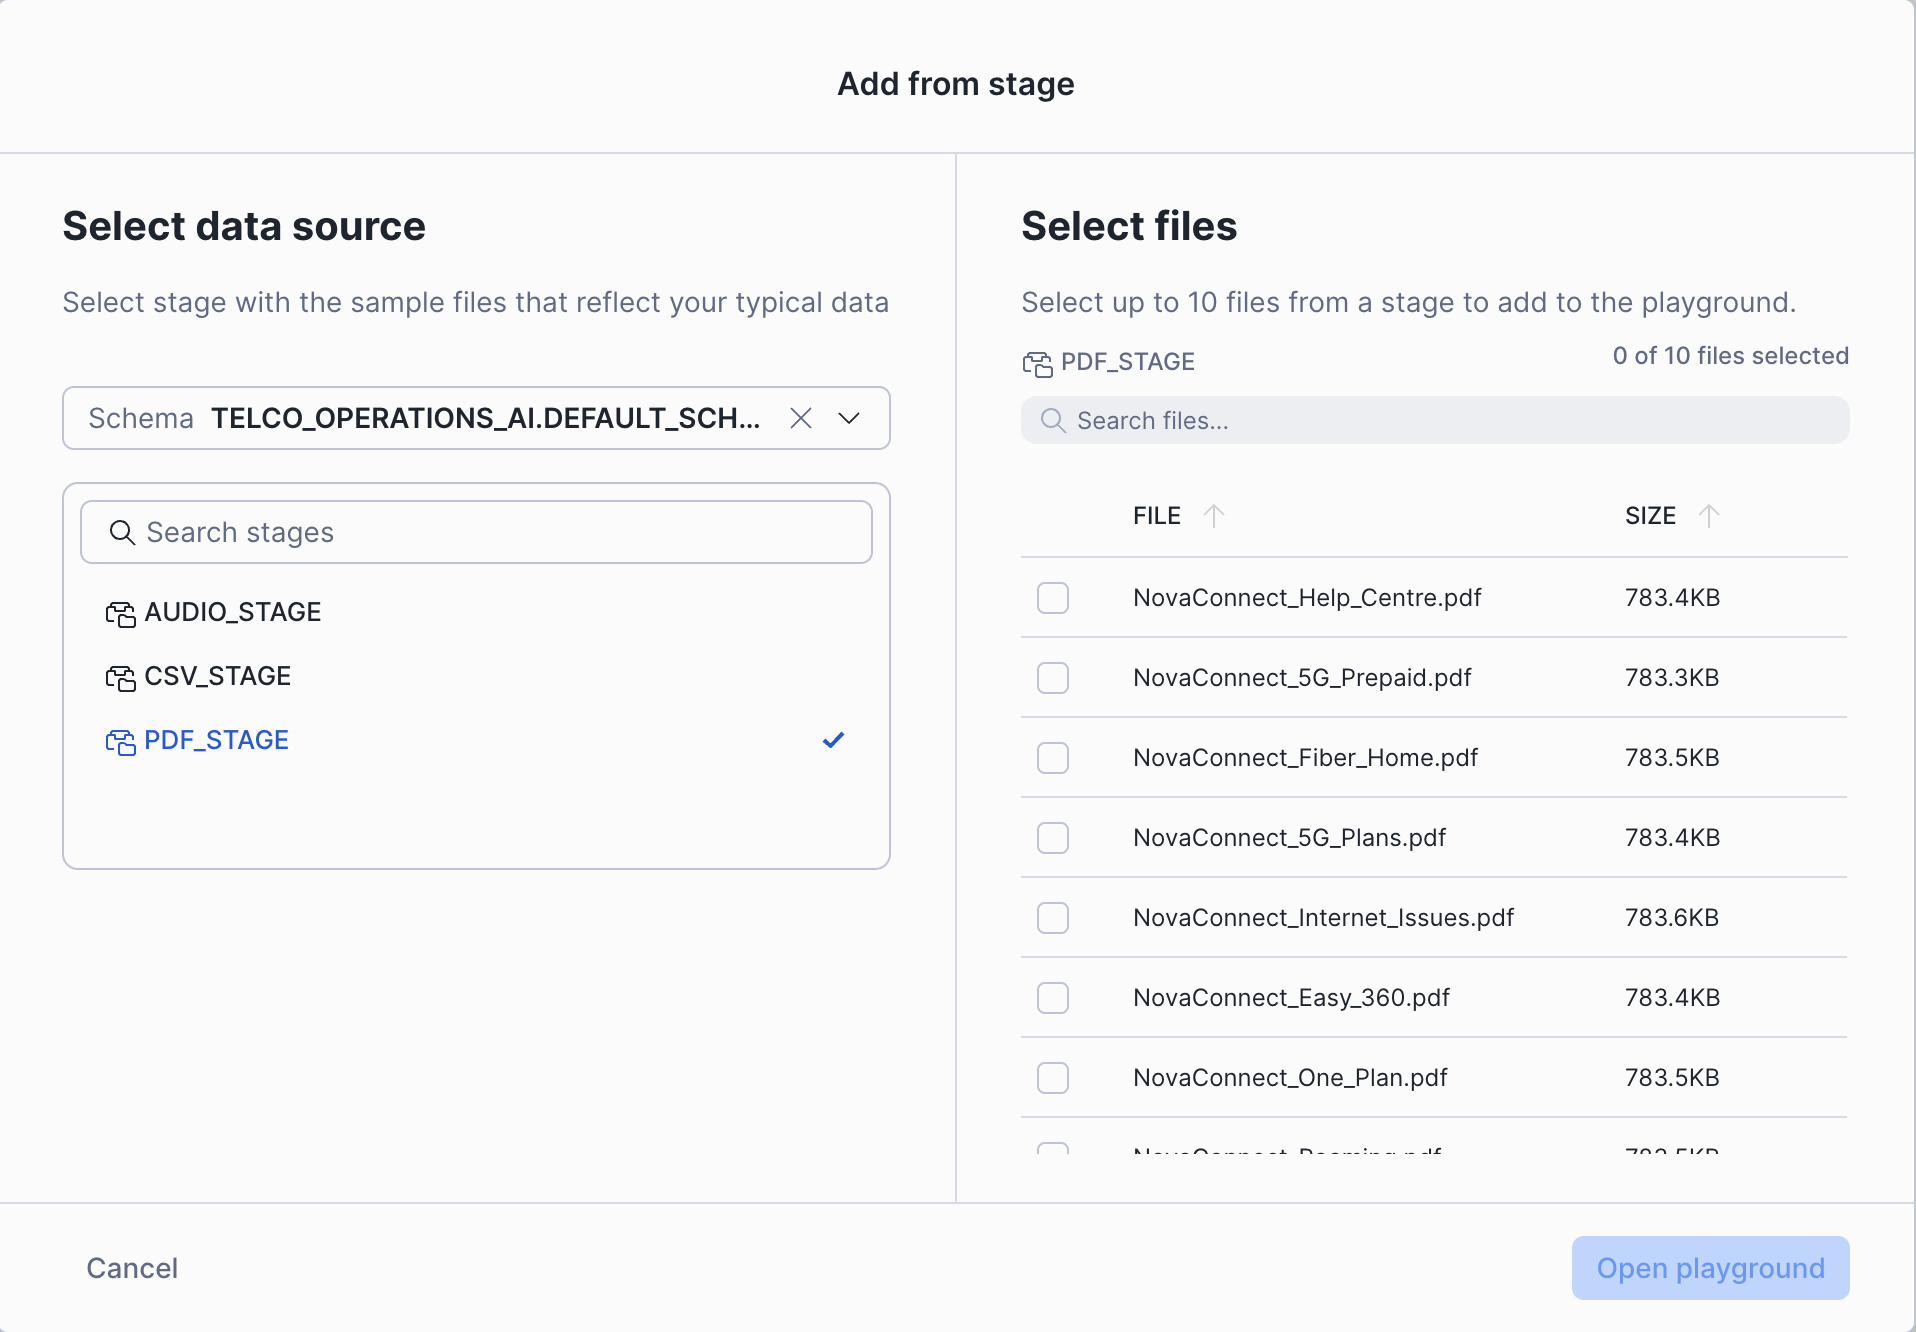
Task: Choose the CSV_STAGE stage entry
Action: click(218, 677)
